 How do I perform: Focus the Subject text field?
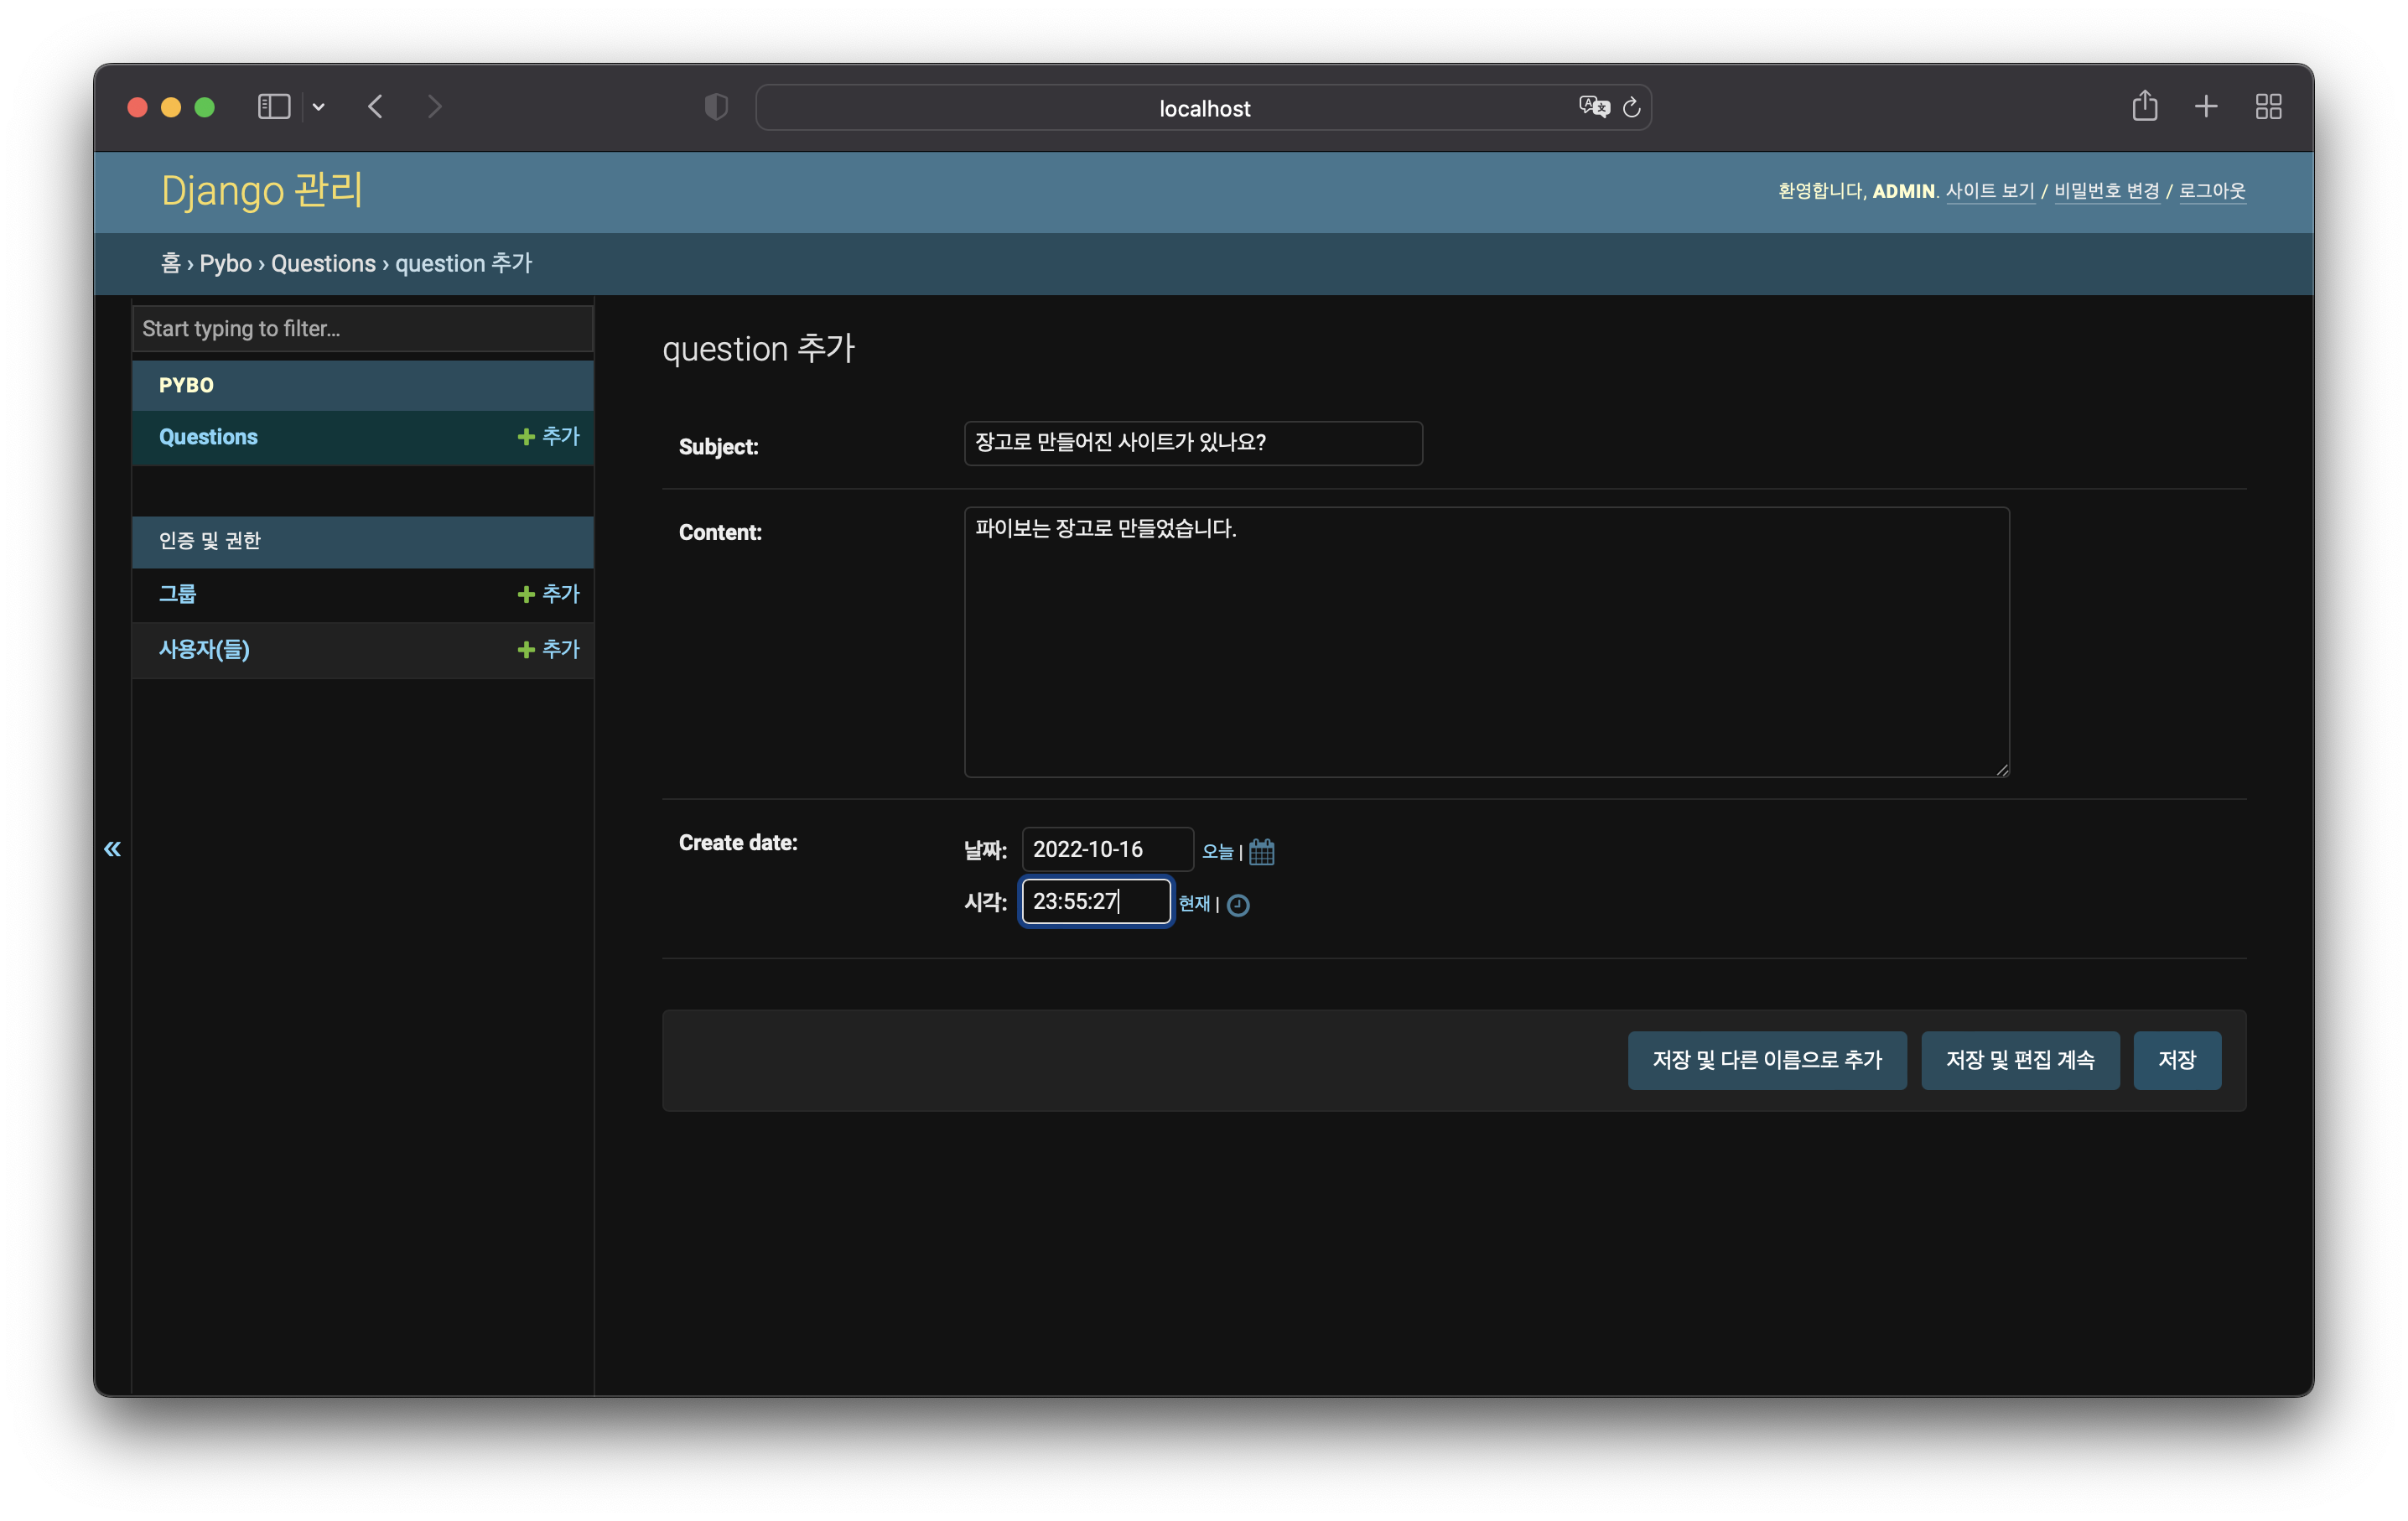coord(1192,443)
